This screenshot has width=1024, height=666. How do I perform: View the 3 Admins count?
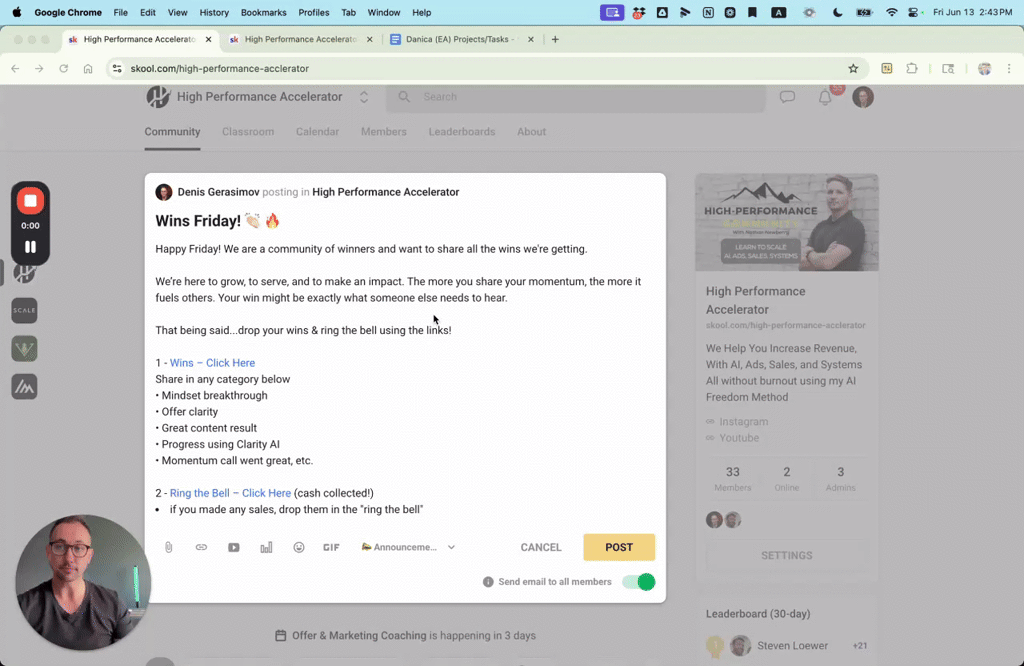click(x=840, y=479)
